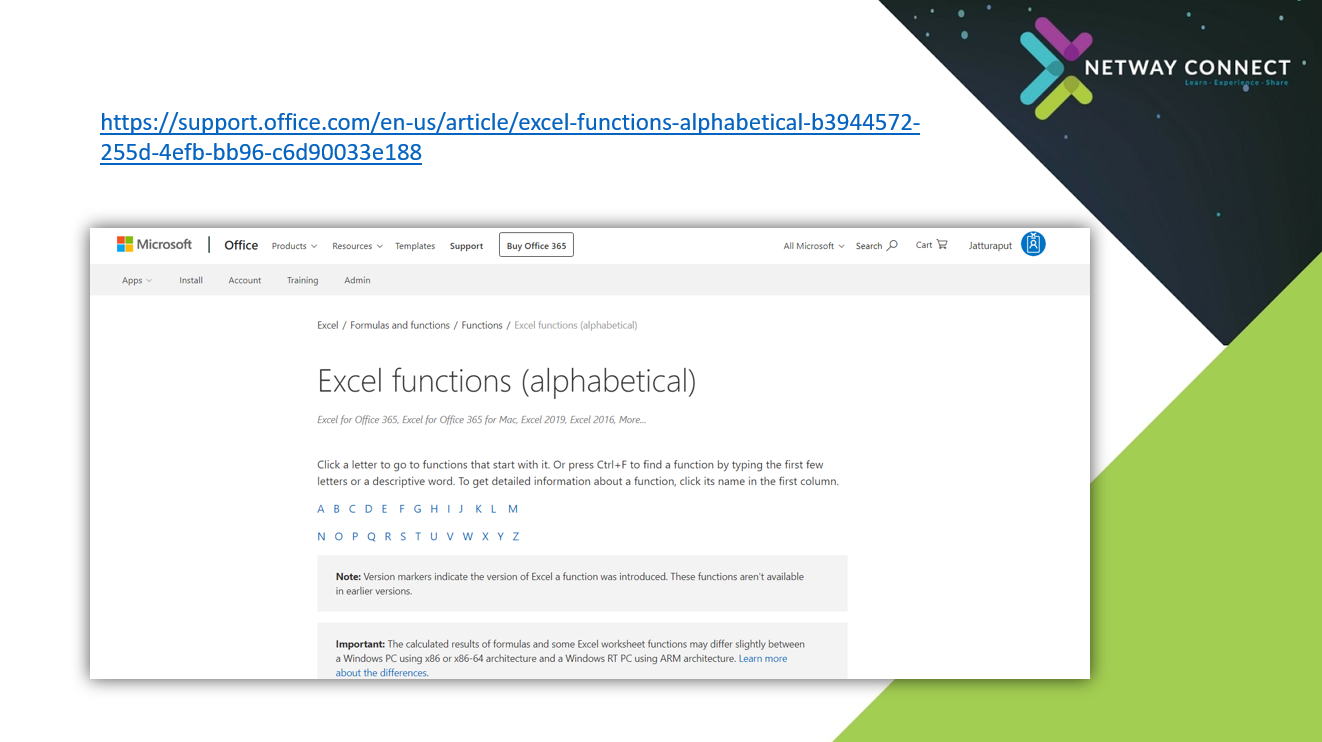Open Learn more about the differences link
1322x742 pixels.
pos(762,659)
